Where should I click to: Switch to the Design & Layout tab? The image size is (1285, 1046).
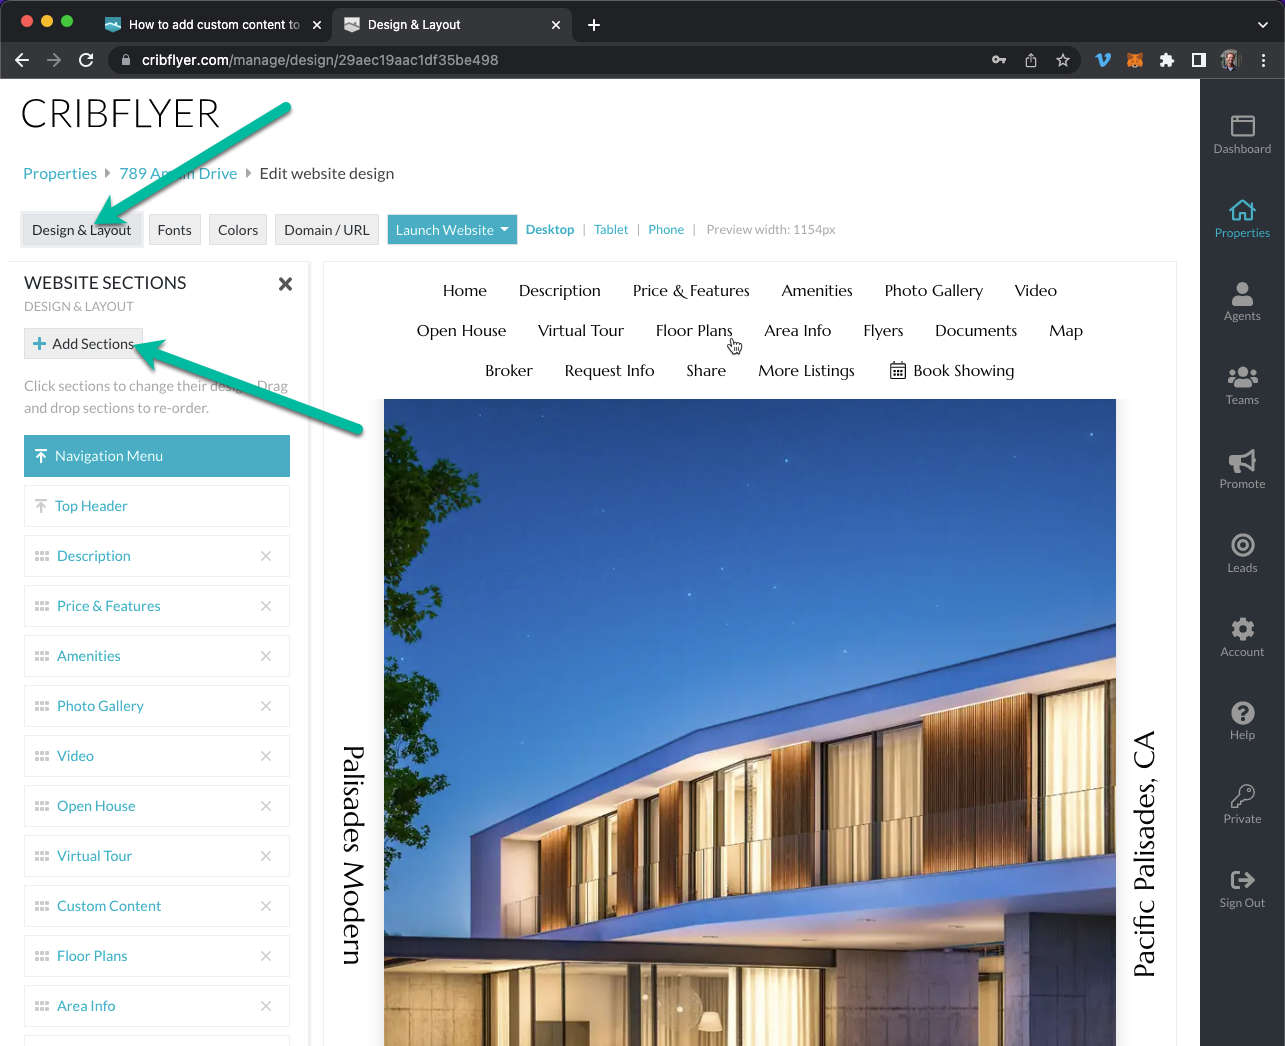82,230
